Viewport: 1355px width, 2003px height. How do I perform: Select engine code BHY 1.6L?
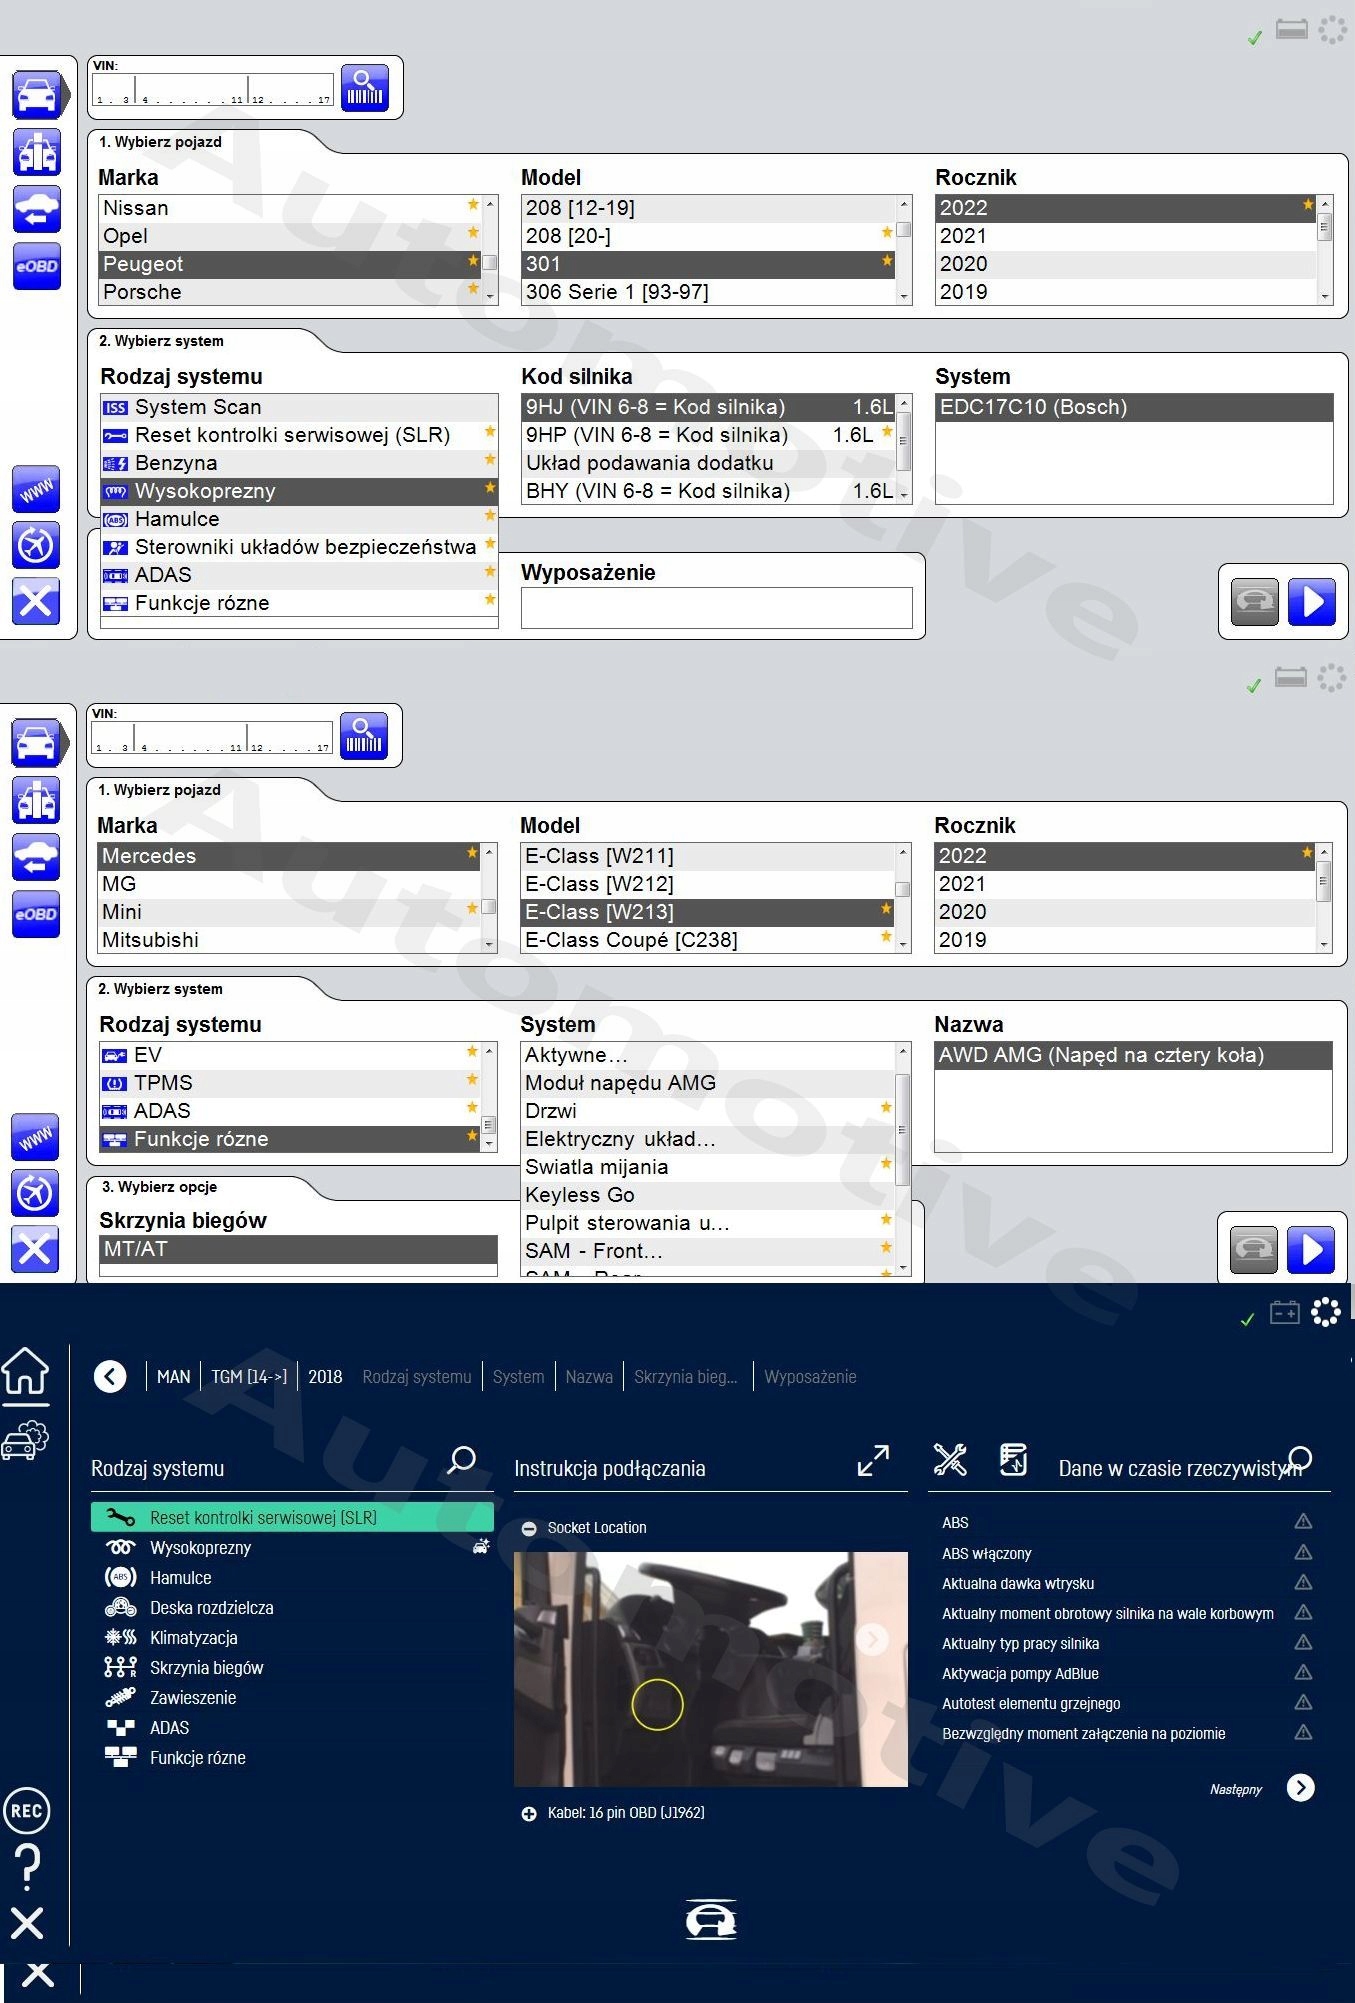709,491
